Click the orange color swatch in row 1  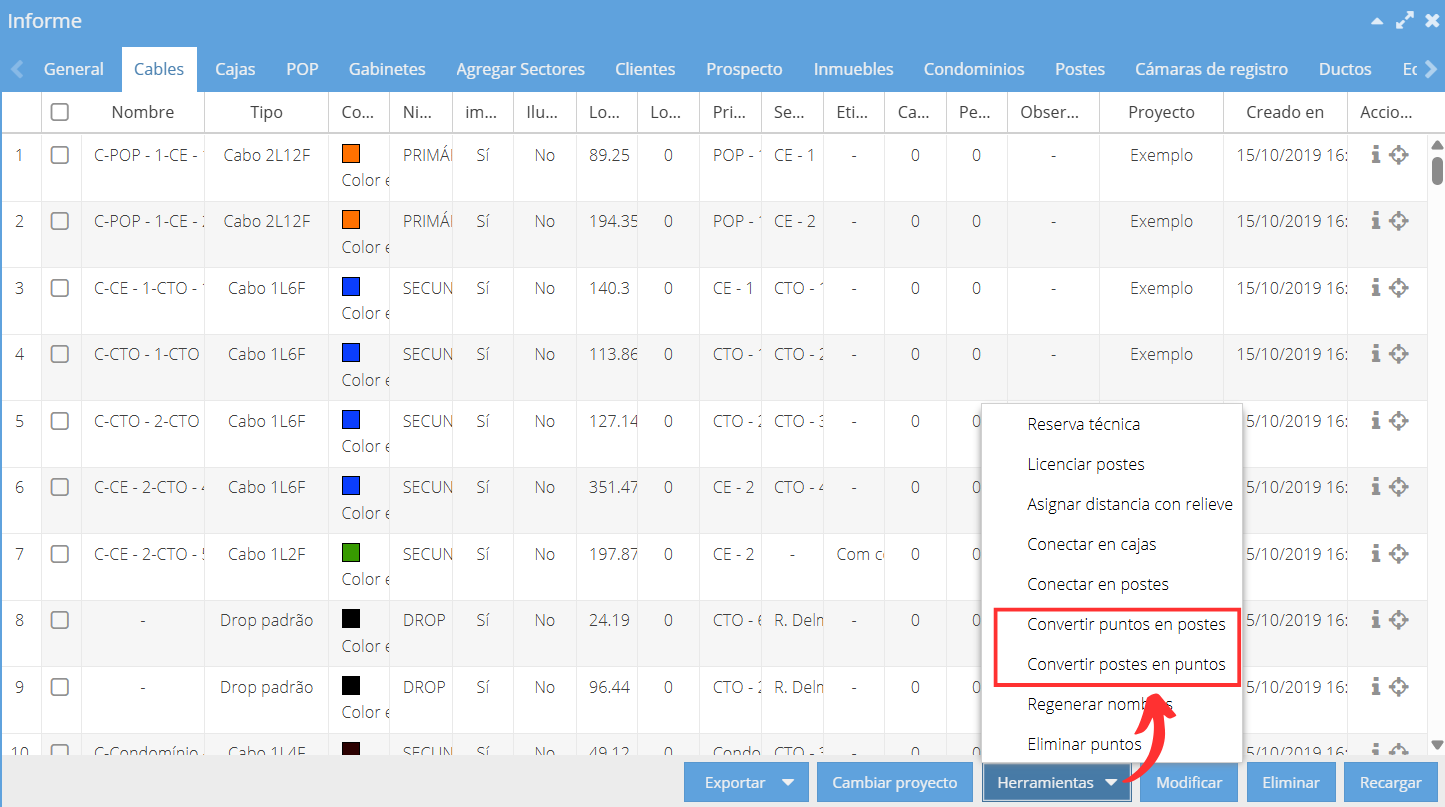[351, 154]
